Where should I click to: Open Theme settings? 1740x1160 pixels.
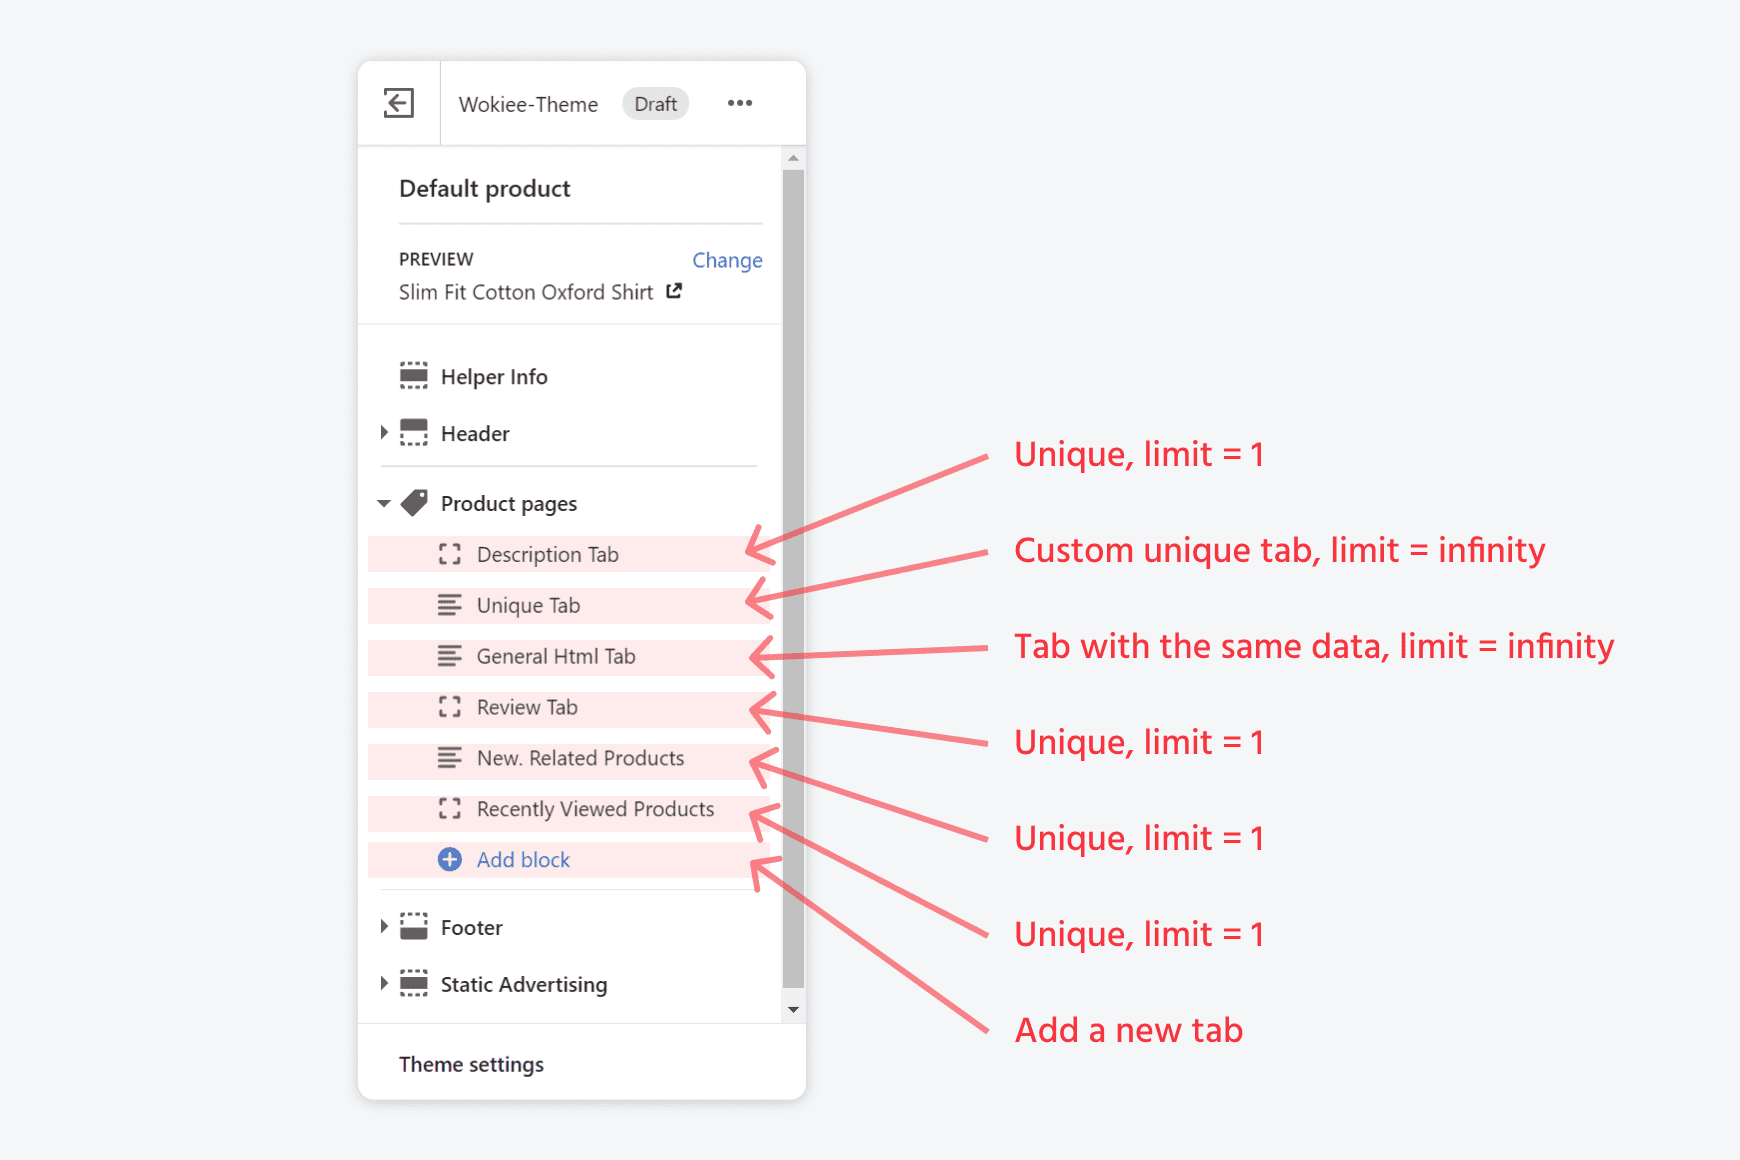(471, 1064)
